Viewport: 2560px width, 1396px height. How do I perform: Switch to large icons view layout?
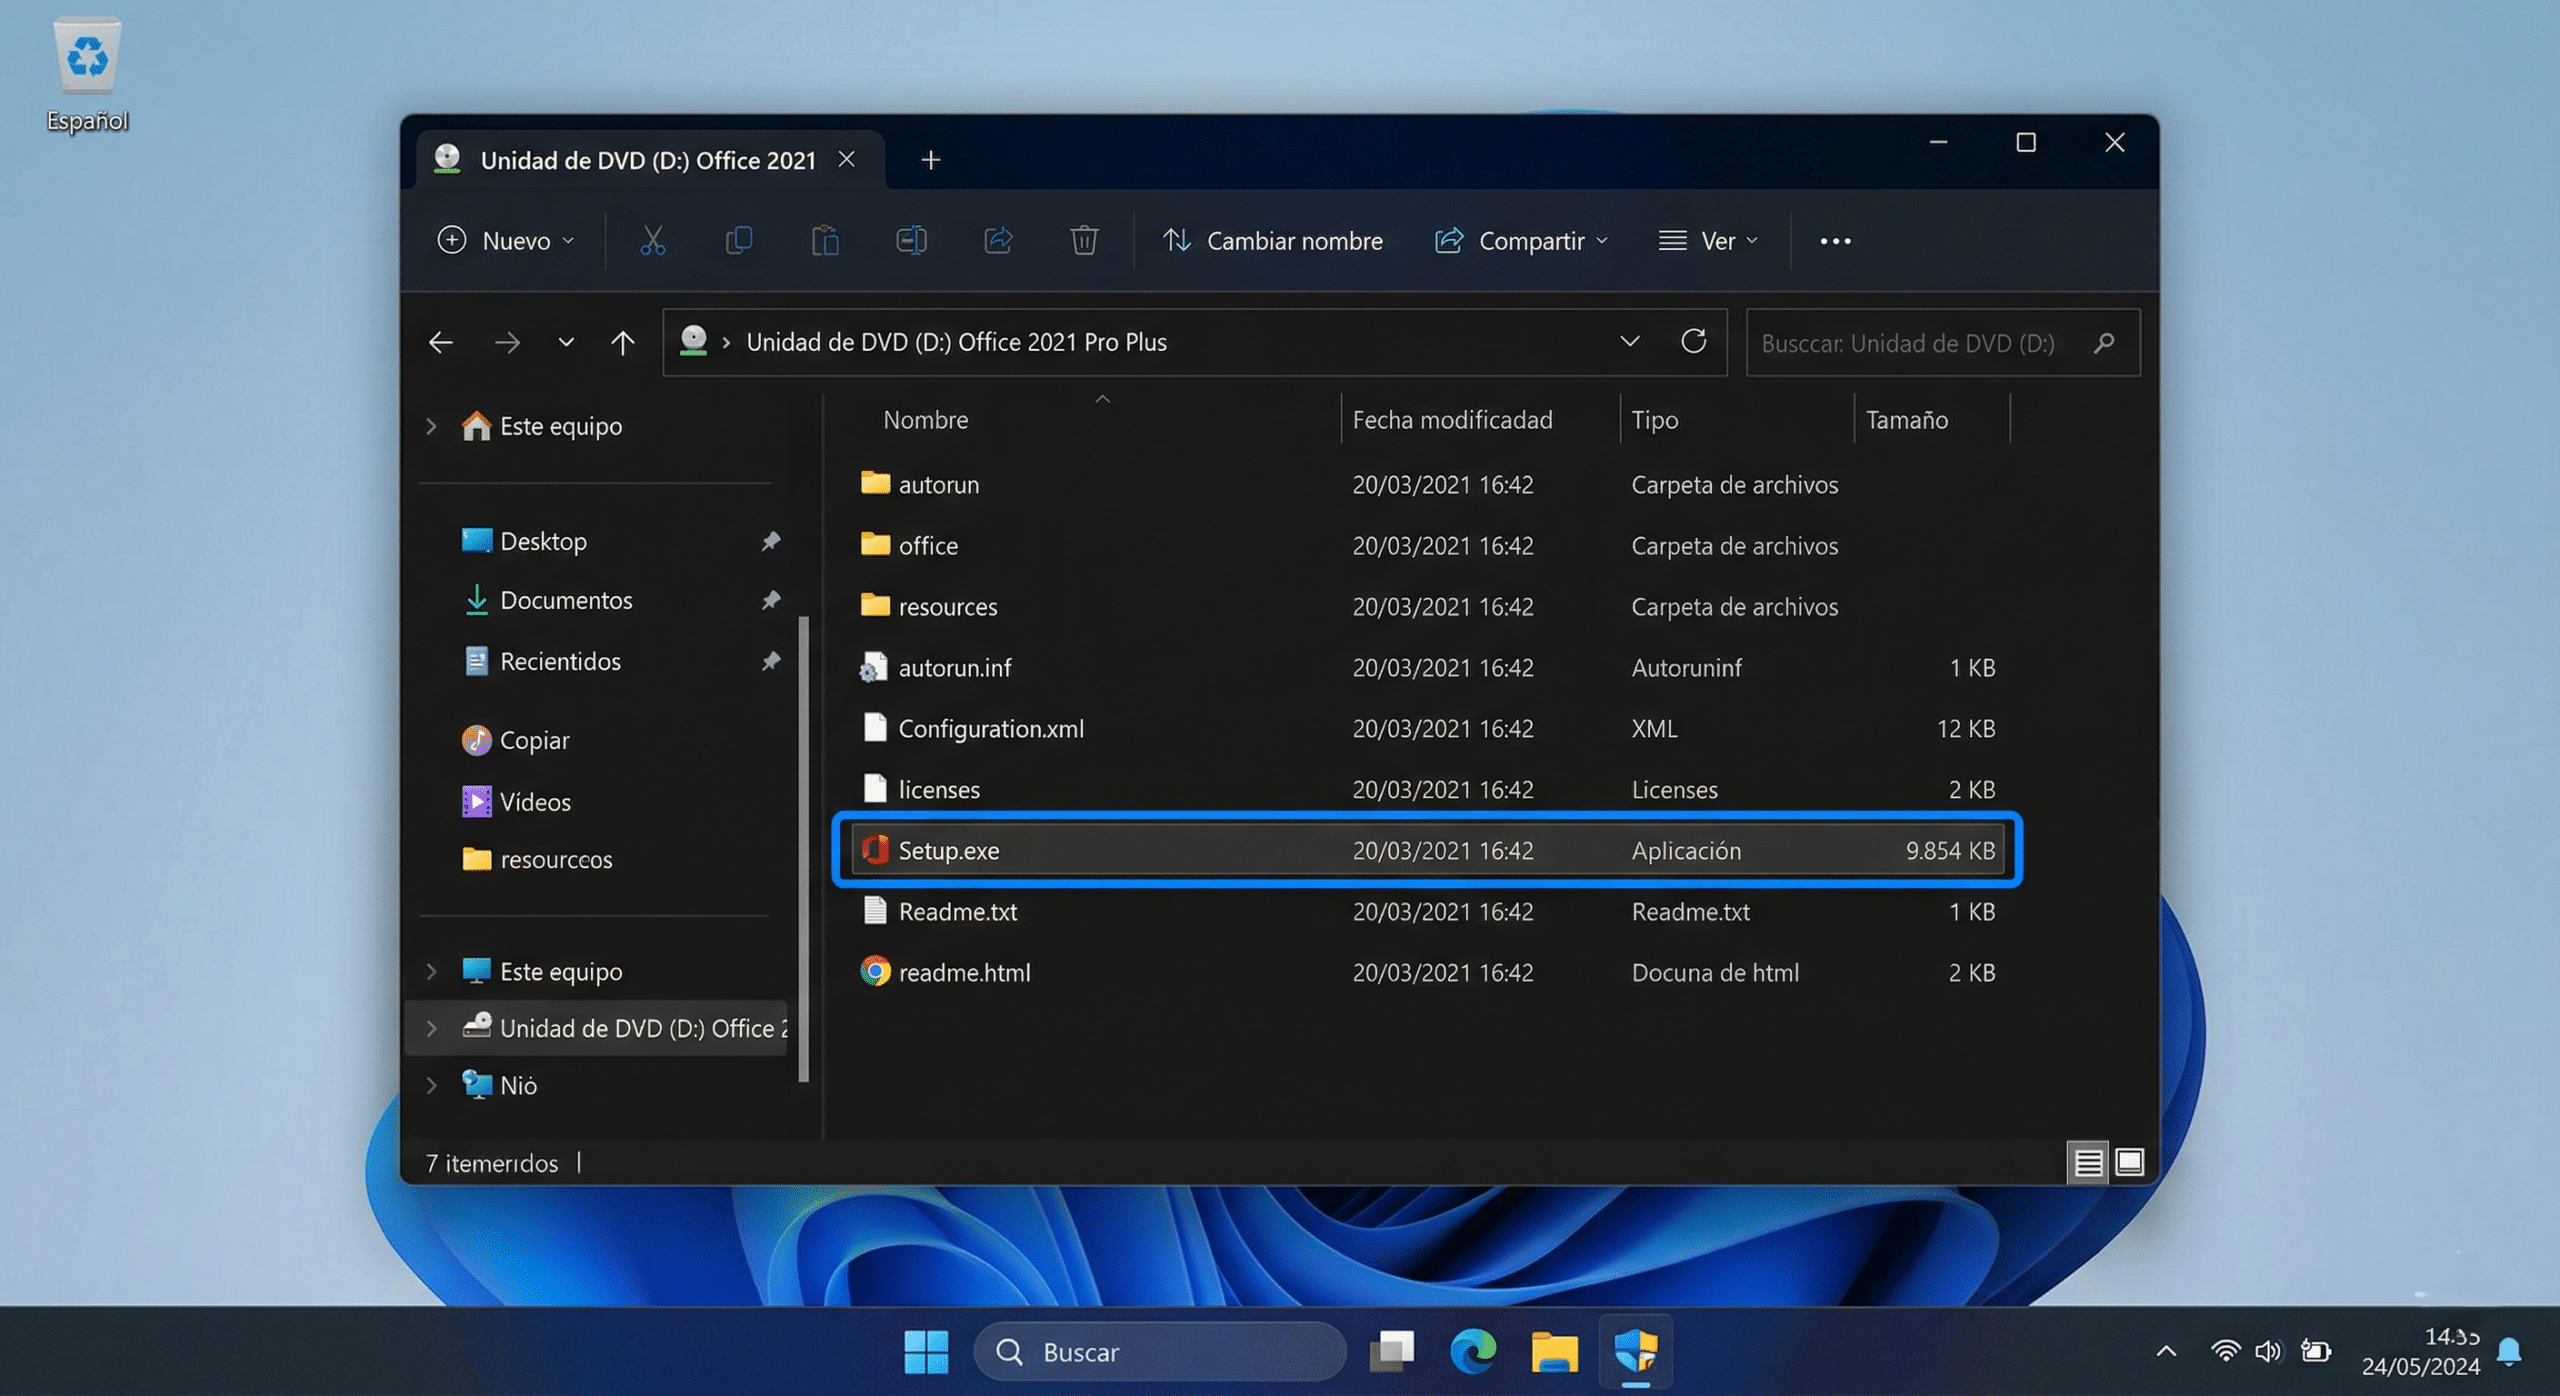coord(2129,1162)
